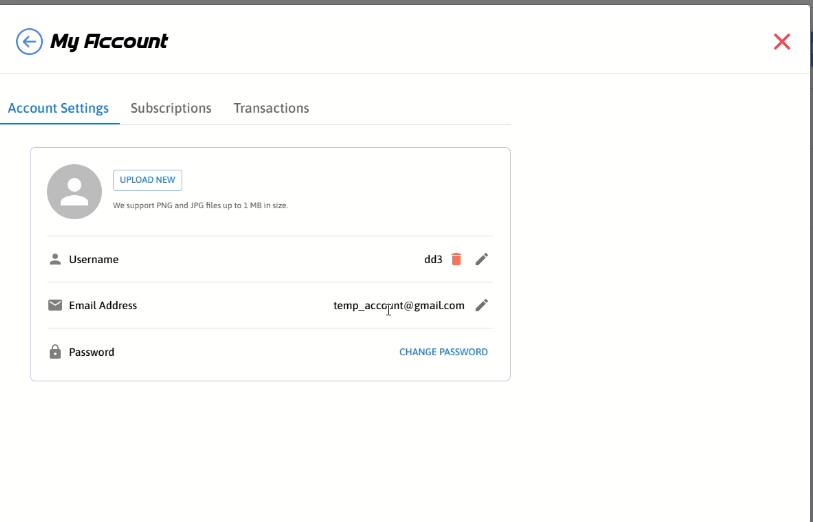The width and height of the screenshot is (813, 522).
Task: Click the Username row label
Action: [x=94, y=259]
